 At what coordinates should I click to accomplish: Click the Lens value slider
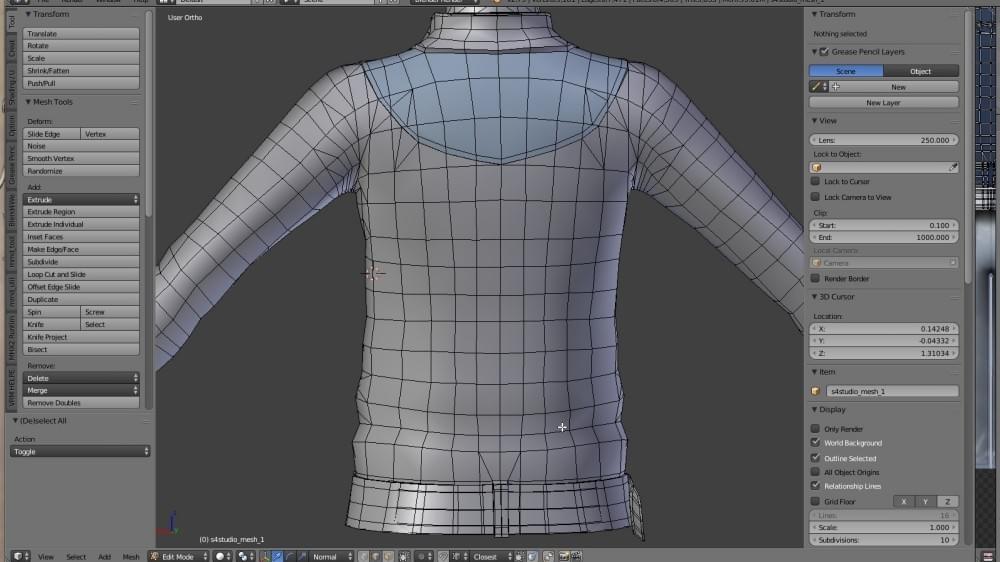(x=883, y=140)
